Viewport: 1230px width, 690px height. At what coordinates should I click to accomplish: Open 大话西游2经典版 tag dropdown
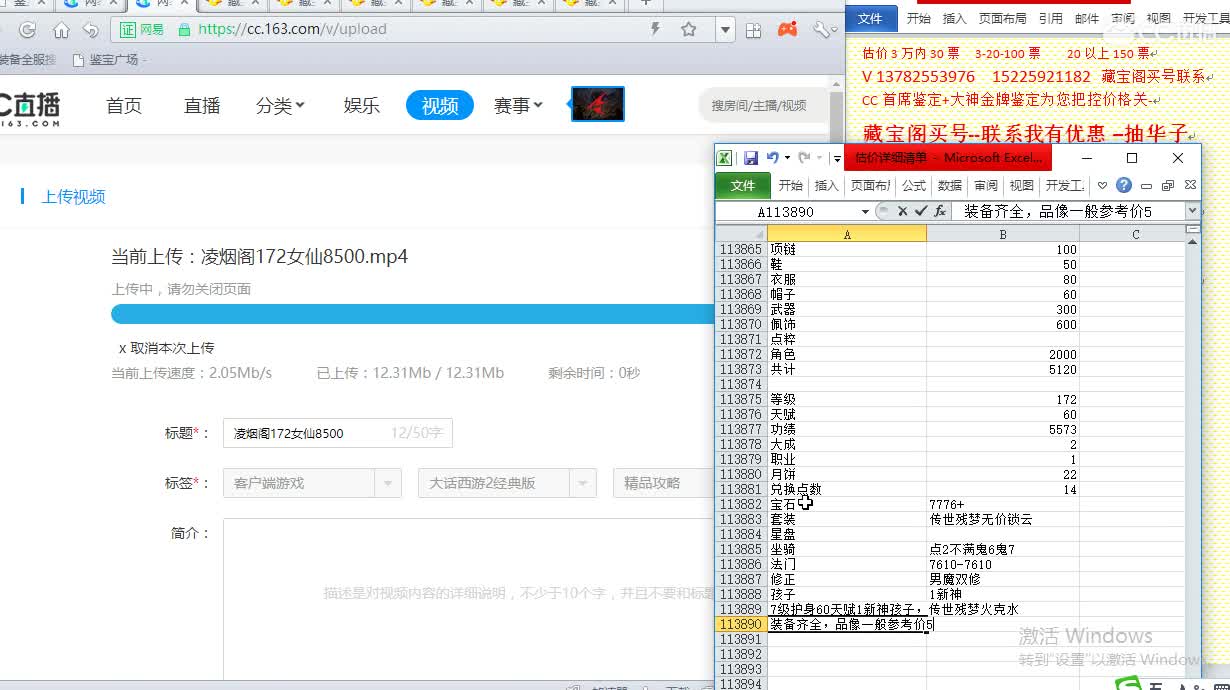(x=507, y=483)
